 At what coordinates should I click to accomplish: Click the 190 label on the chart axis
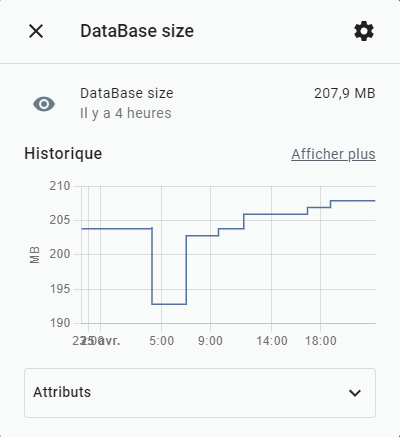pyautogui.click(x=60, y=323)
